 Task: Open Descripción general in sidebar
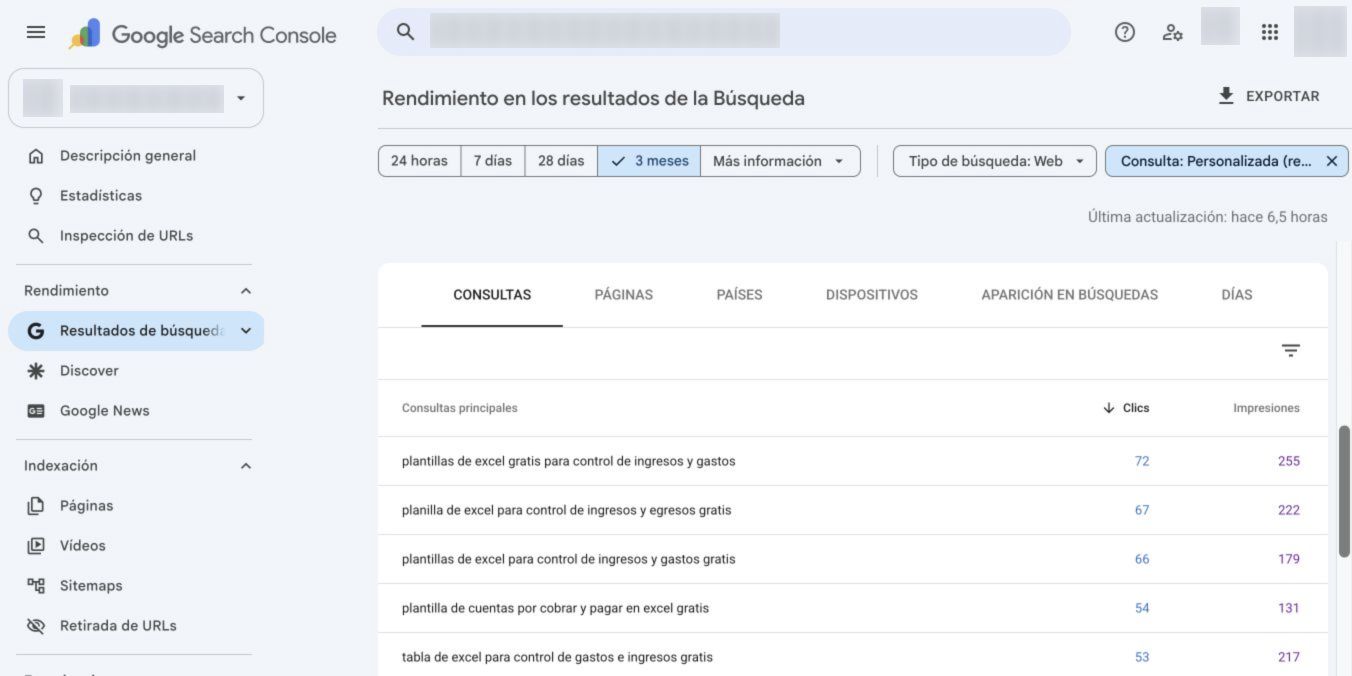coord(128,156)
